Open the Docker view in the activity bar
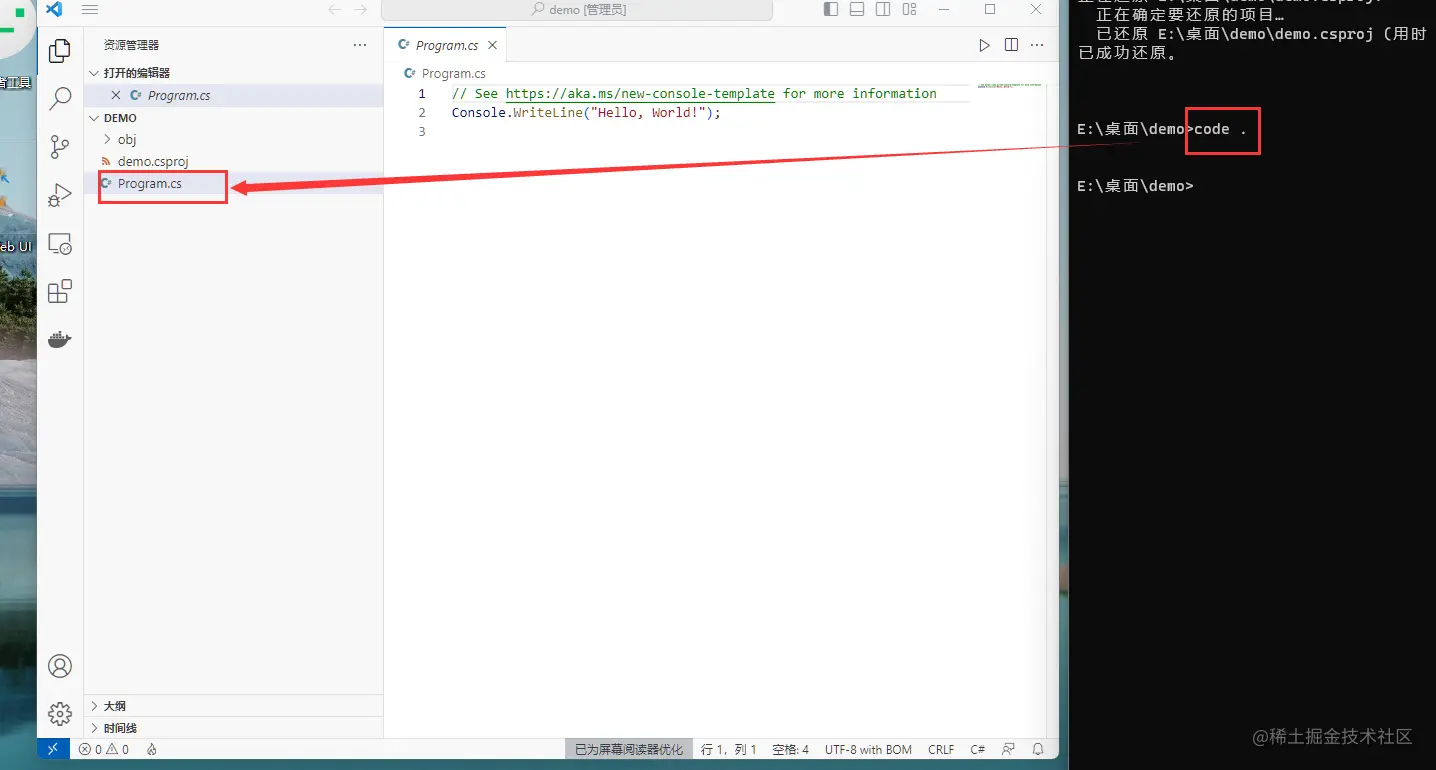This screenshot has height=770, width=1436. [x=60, y=340]
